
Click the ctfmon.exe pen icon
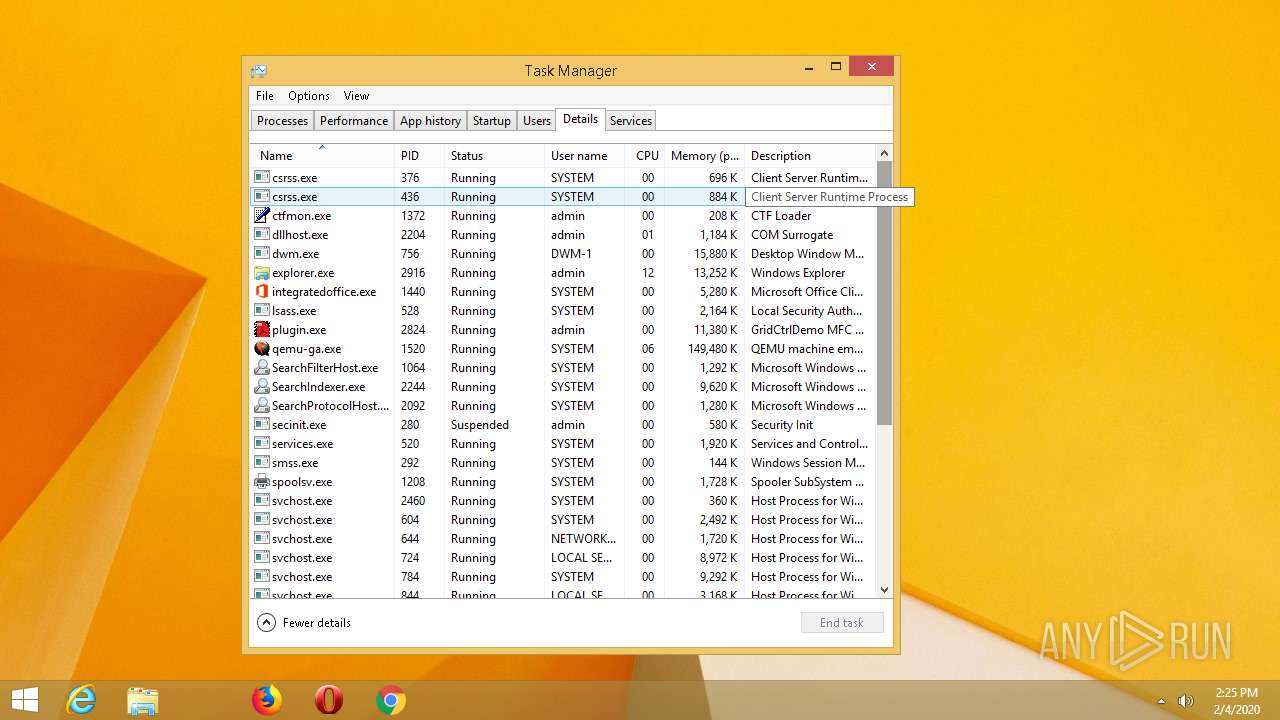262,215
